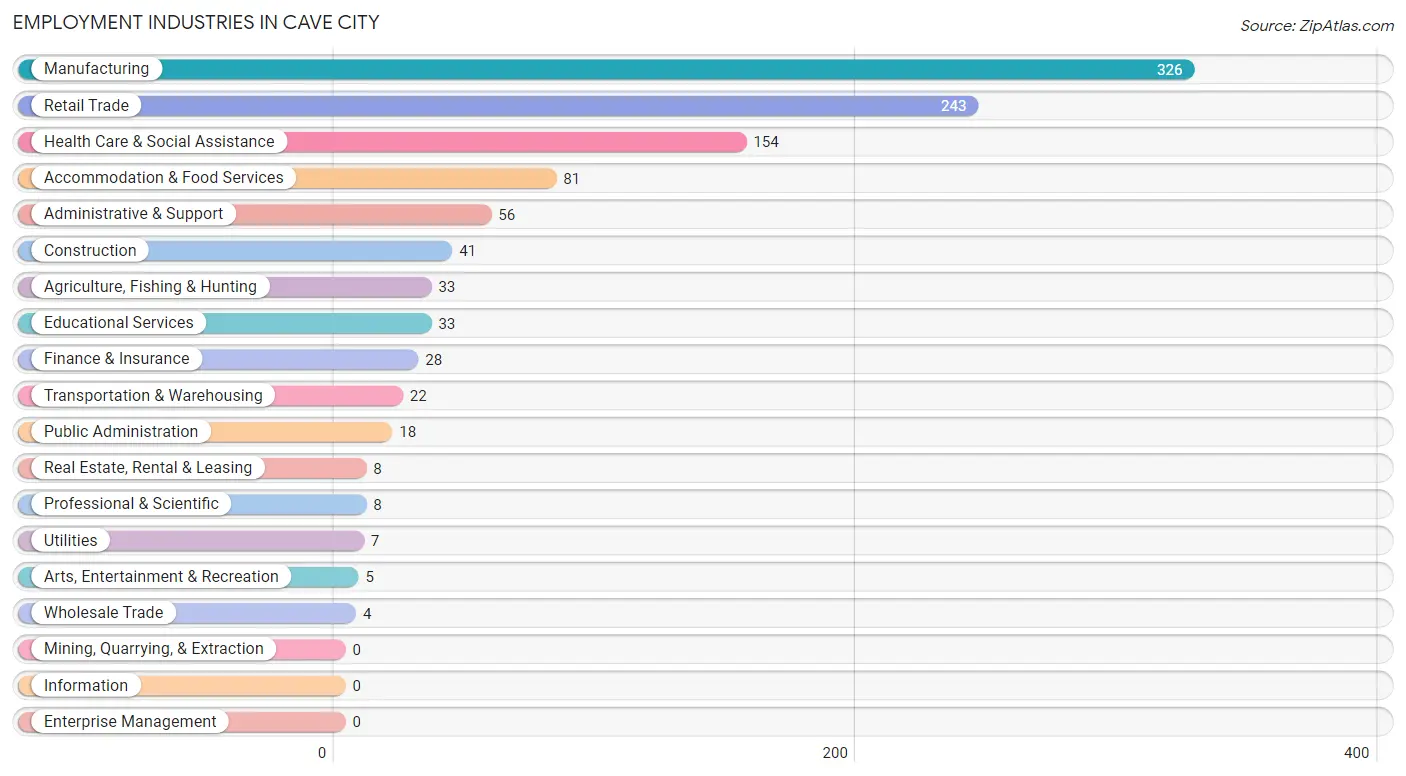
Task: Click the Agriculture, Fishing & Hunting label
Action: click(150, 286)
